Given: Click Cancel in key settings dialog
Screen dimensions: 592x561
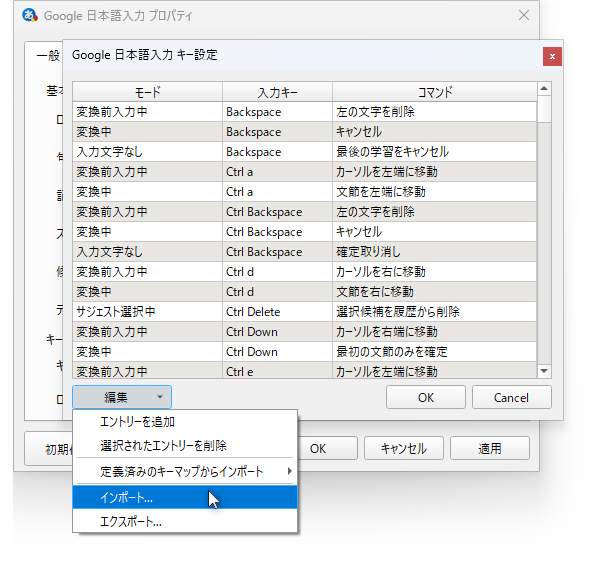Looking at the screenshot, I should tap(512, 397).
